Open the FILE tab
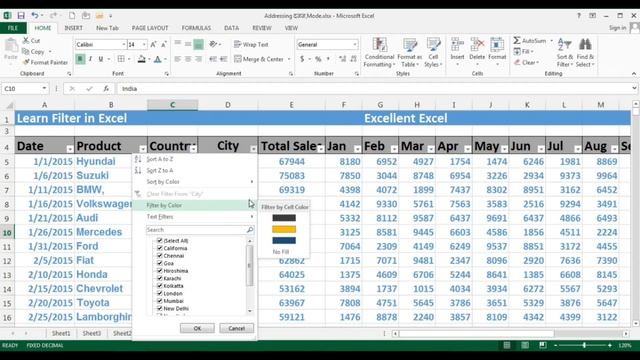The image size is (640, 360). click(13, 28)
